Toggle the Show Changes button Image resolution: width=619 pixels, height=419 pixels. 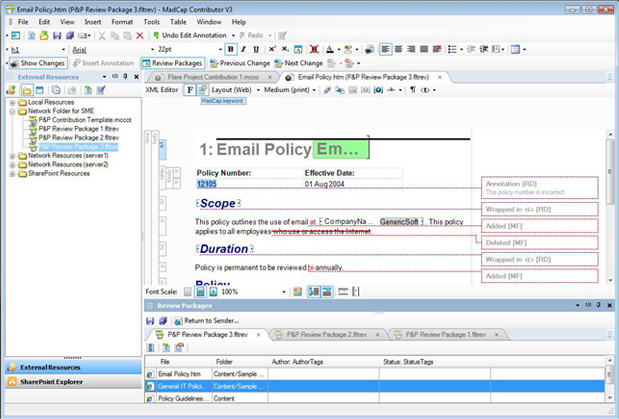coord(38,63)
